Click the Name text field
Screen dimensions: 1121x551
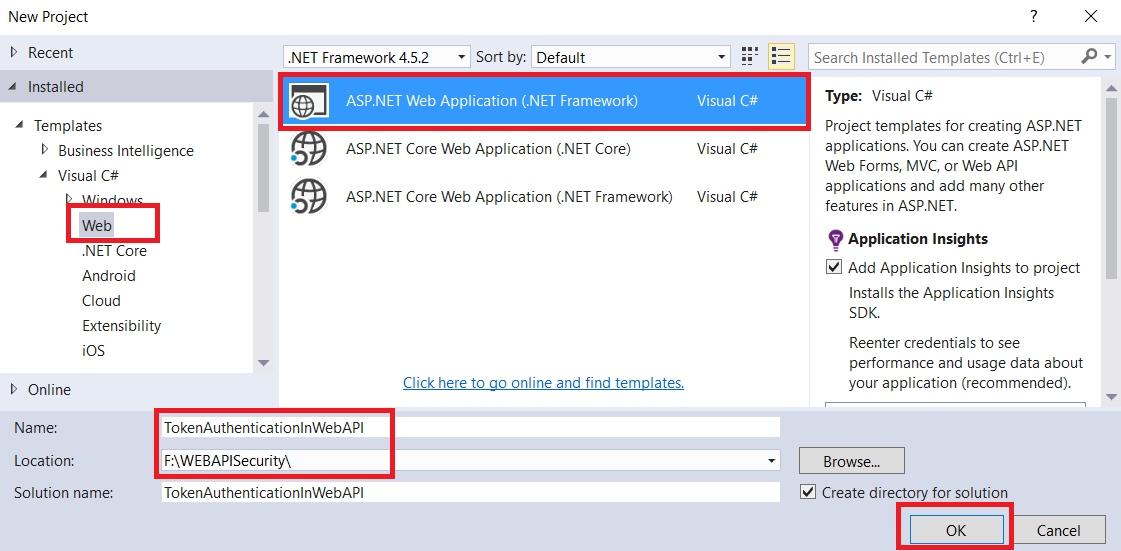point(470,427)
